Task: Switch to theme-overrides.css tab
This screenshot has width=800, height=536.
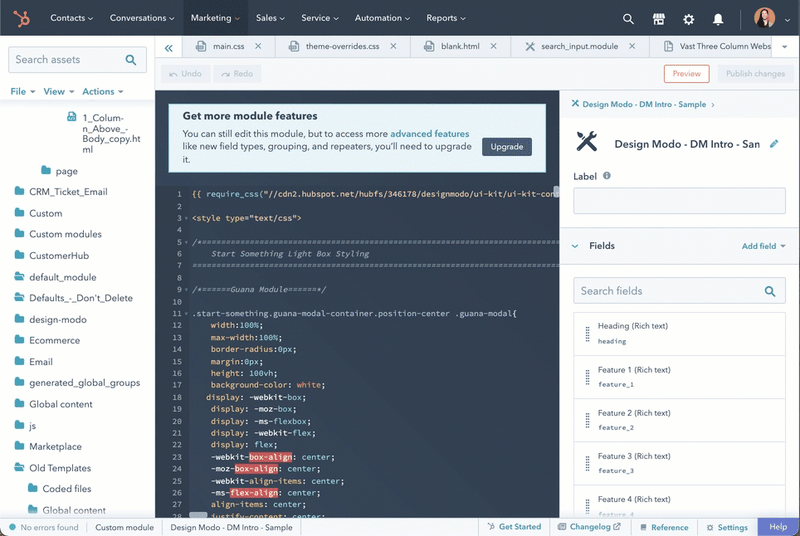Action: click(x=342, y=47)
